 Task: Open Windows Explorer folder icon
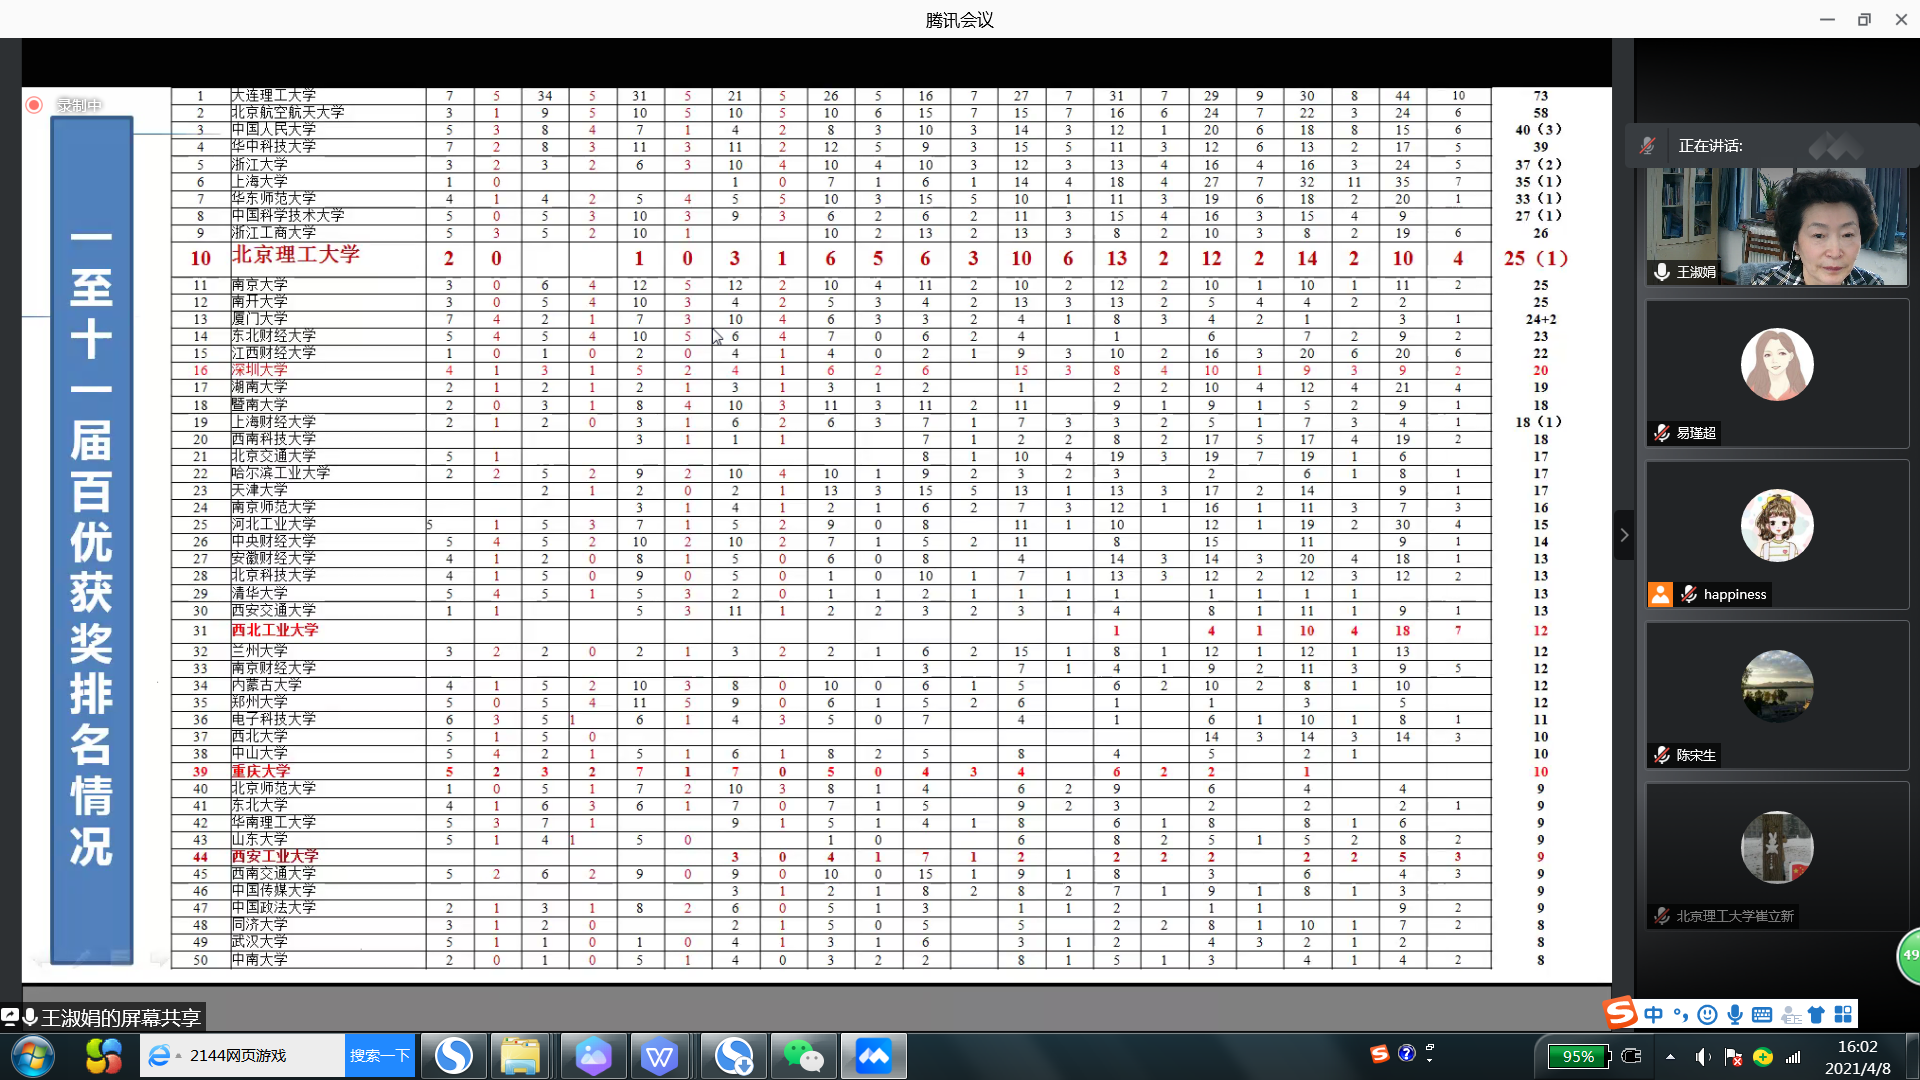tap(520, 1056)
